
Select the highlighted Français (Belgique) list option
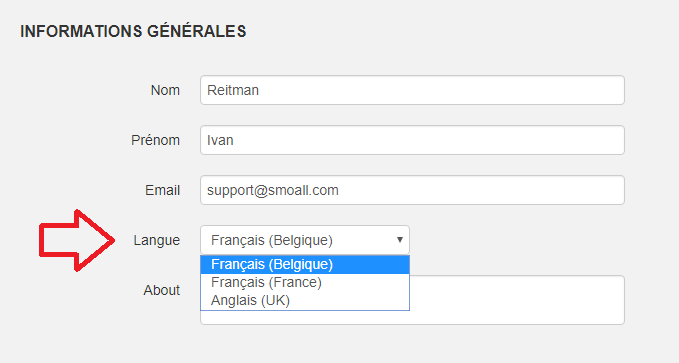click(305, 264)
